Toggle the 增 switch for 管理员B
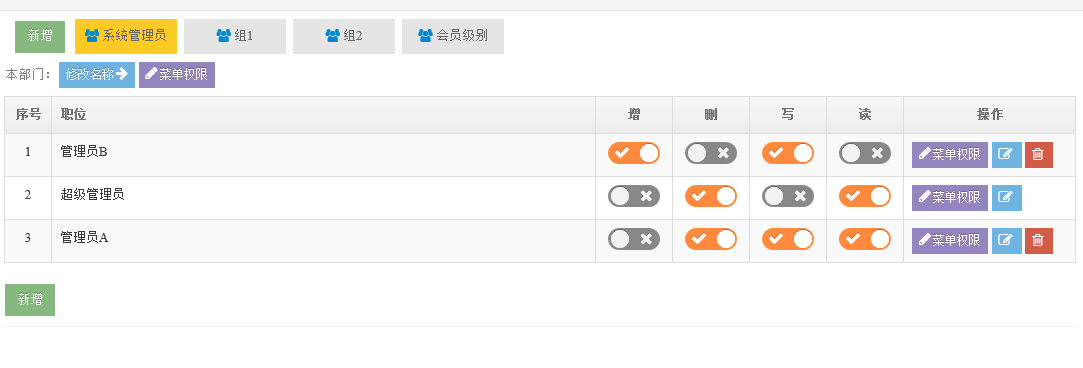1083x368 pixels. pos(633,153)
